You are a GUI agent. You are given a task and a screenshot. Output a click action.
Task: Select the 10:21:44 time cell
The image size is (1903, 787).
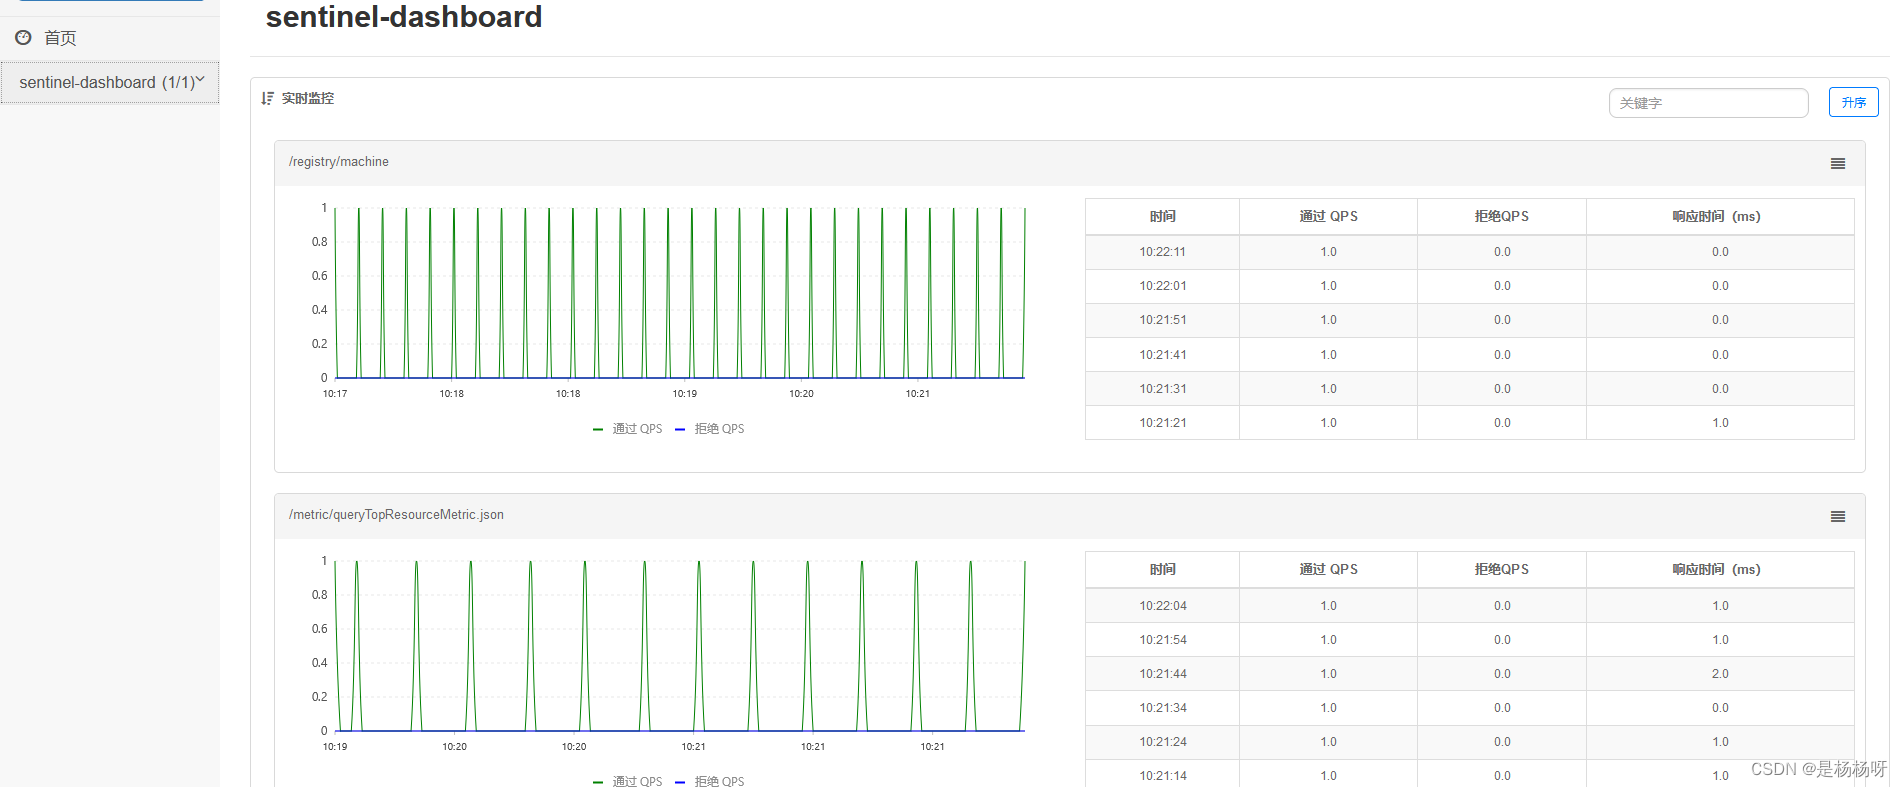click(x=1162, y=674)
